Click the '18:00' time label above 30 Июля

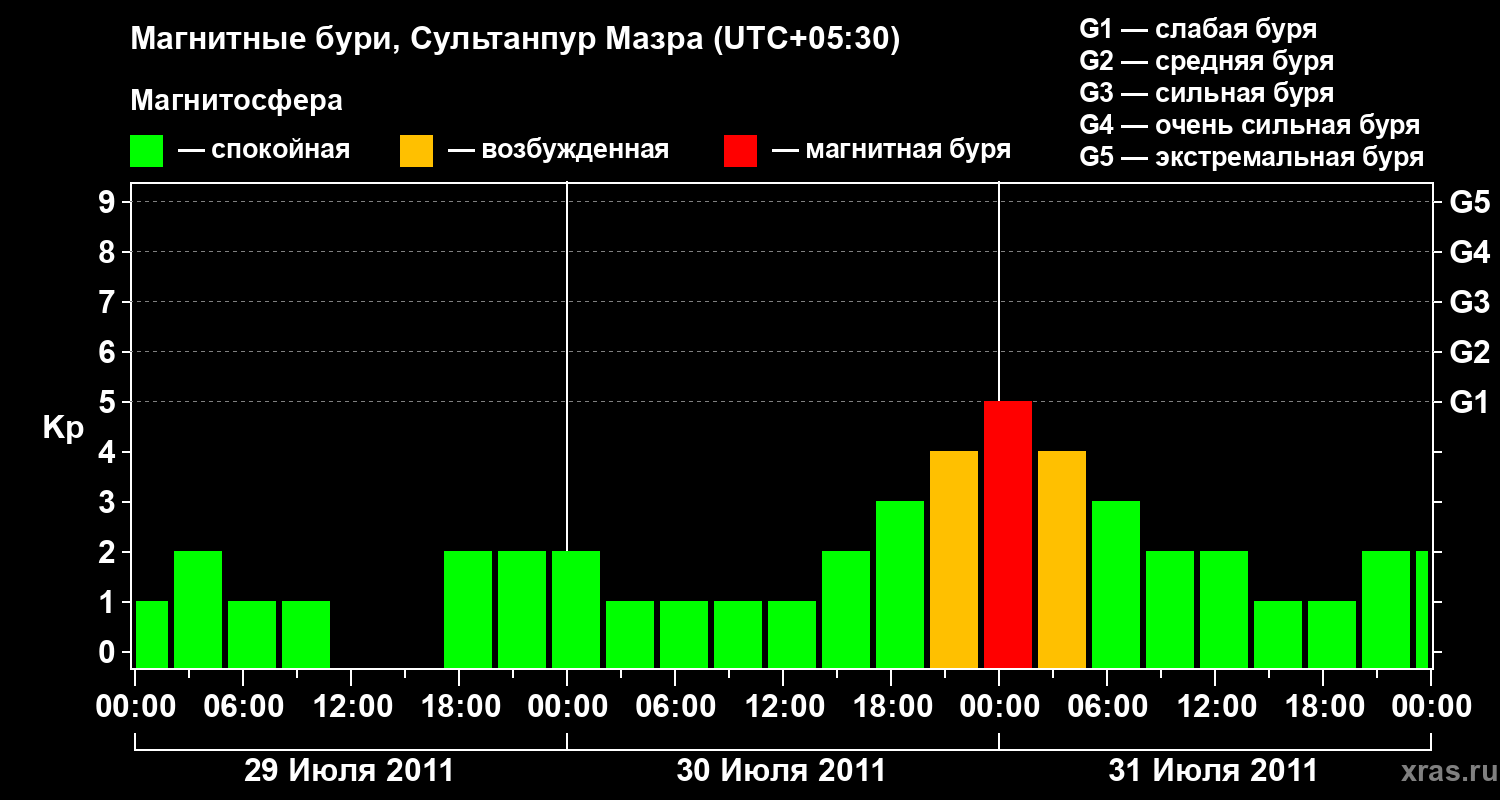891,707
